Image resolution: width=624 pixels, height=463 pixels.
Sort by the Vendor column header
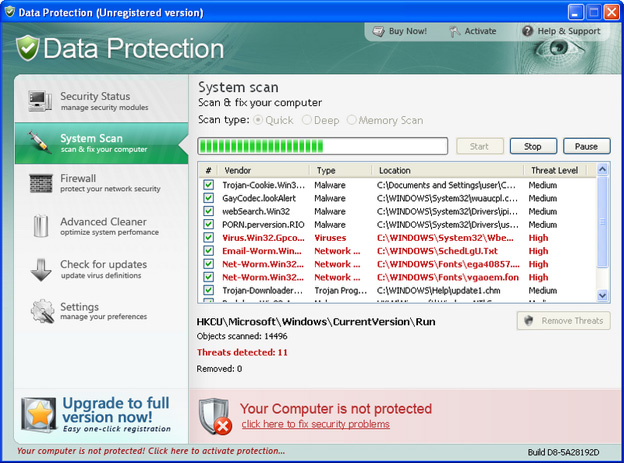click(263, 170)
